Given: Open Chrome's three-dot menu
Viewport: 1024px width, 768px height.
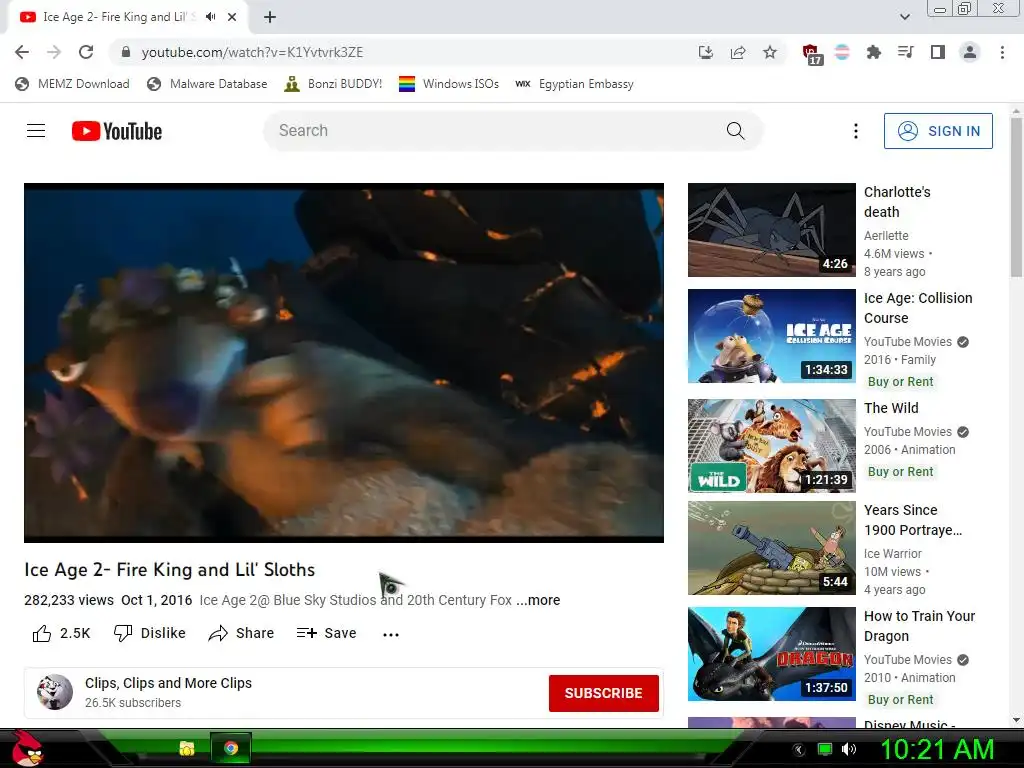Looking at the screenshot, I should 1002,52.
